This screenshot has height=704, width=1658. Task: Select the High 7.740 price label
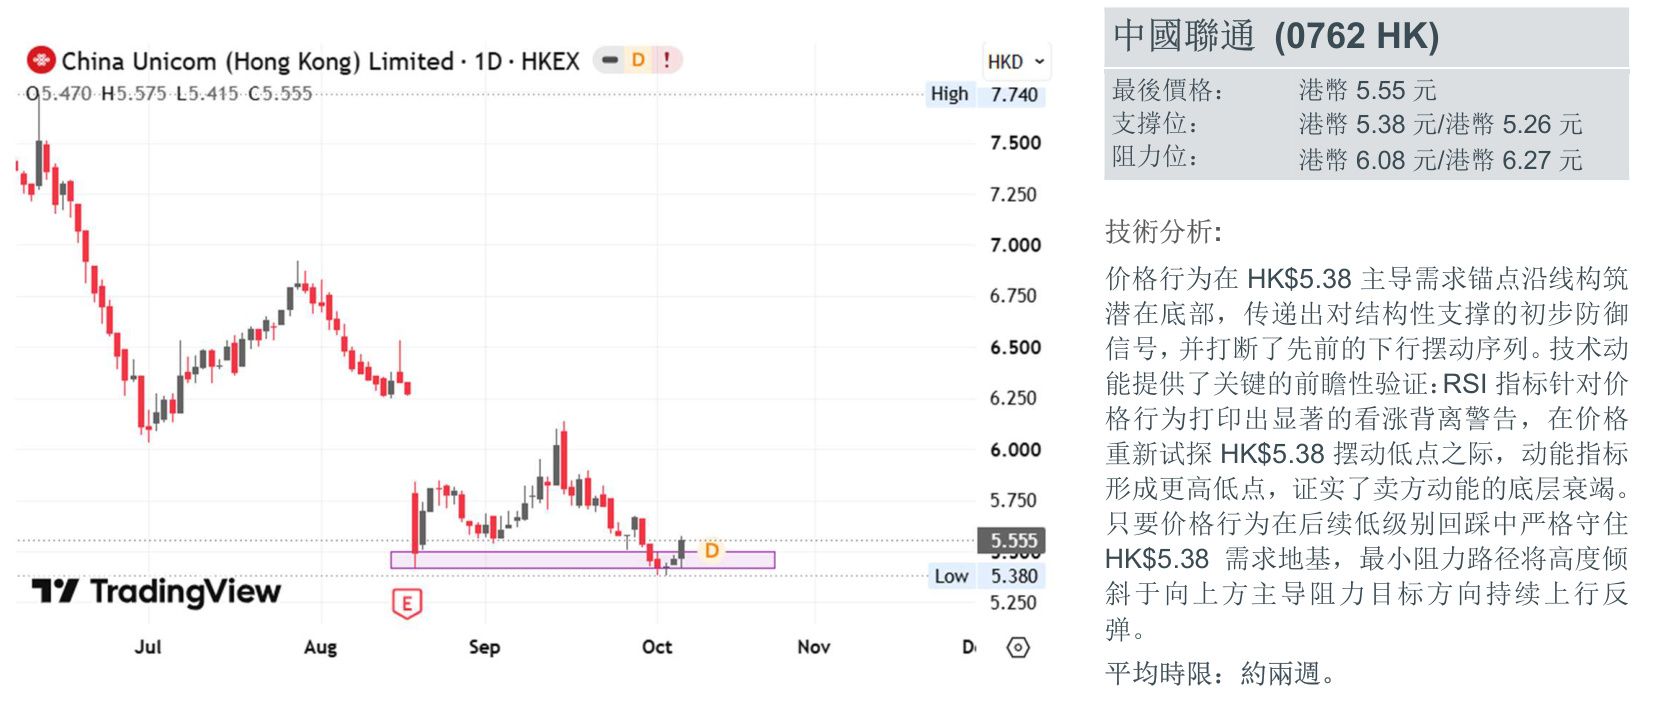pyautogui.click(x=986, y=94)
